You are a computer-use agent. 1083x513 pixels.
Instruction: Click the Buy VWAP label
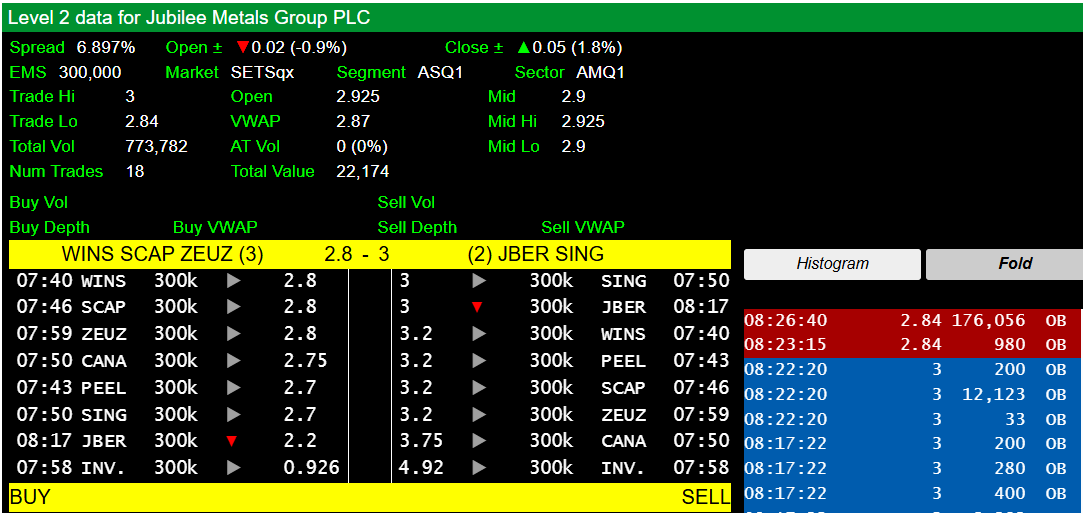[x=215, y=227]
